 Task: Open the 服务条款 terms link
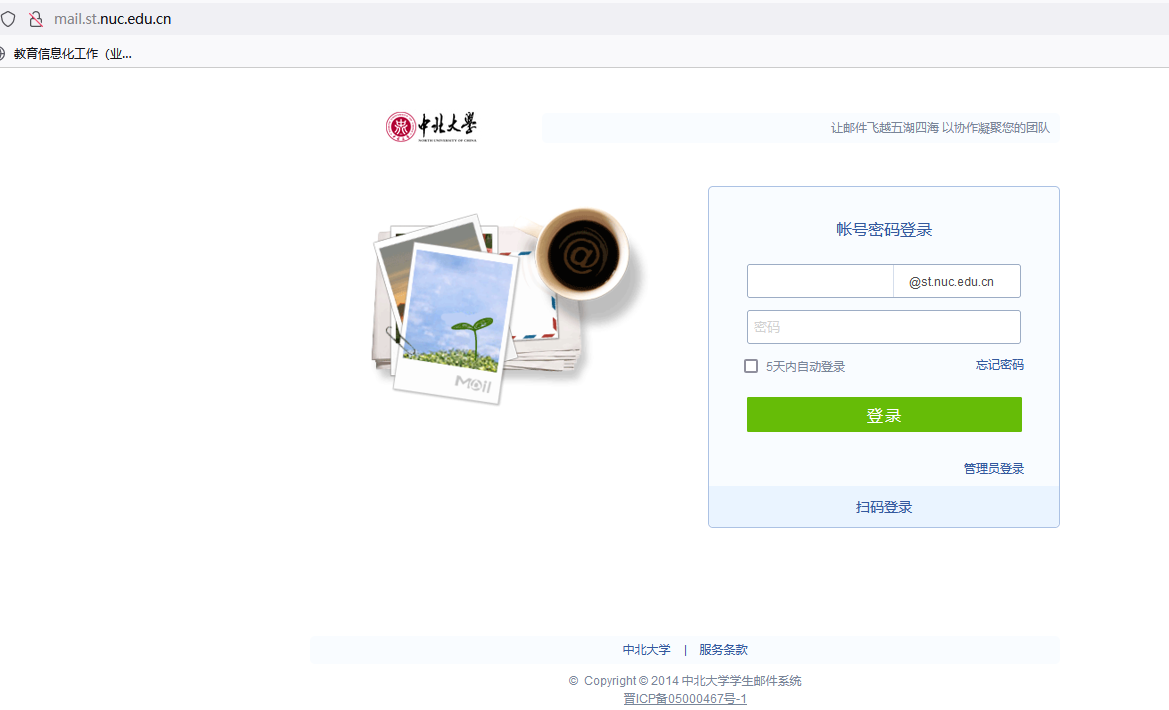tap(723, 650)
